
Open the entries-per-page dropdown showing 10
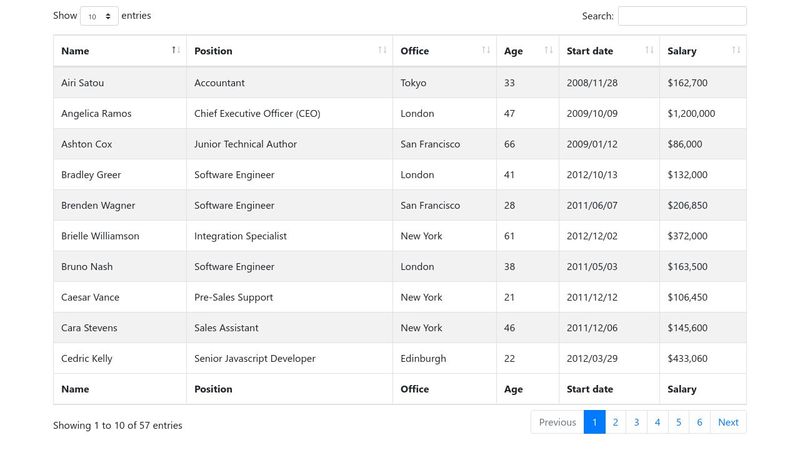99,16
